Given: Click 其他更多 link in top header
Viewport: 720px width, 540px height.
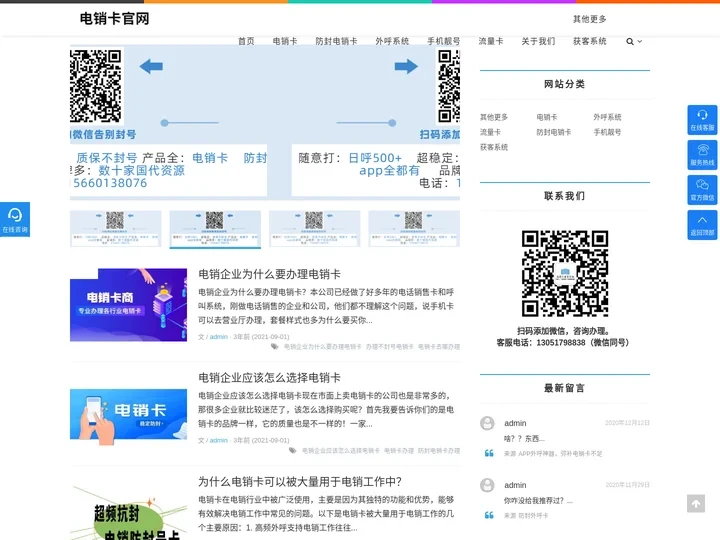Looking at the screenshot, I should [590, 19].
